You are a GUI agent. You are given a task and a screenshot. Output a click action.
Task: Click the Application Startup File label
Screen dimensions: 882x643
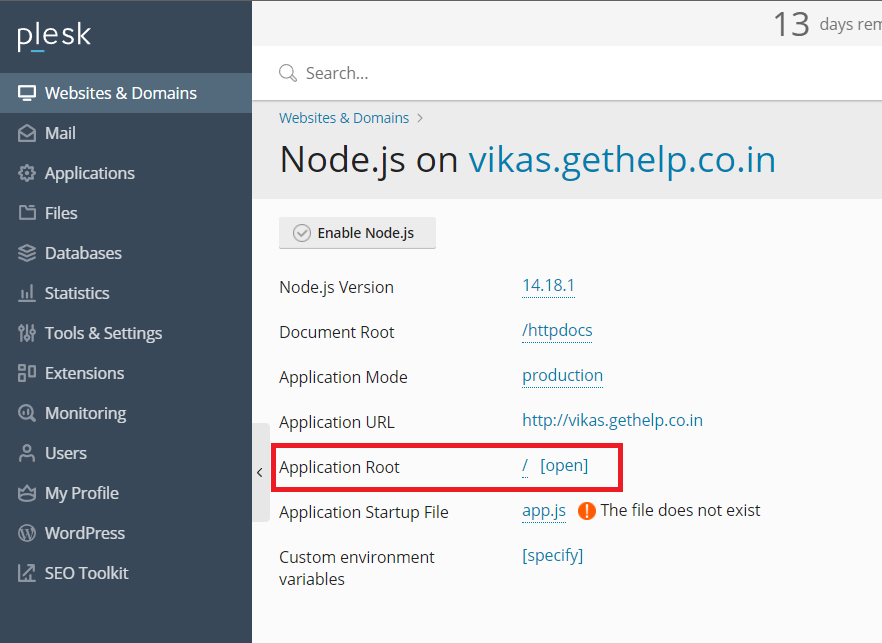pyautogui.click(x=364, y=512)
